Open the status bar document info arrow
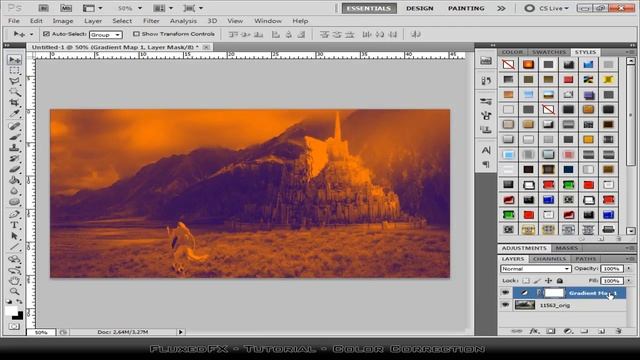640x360 pixels. (180, 332)
